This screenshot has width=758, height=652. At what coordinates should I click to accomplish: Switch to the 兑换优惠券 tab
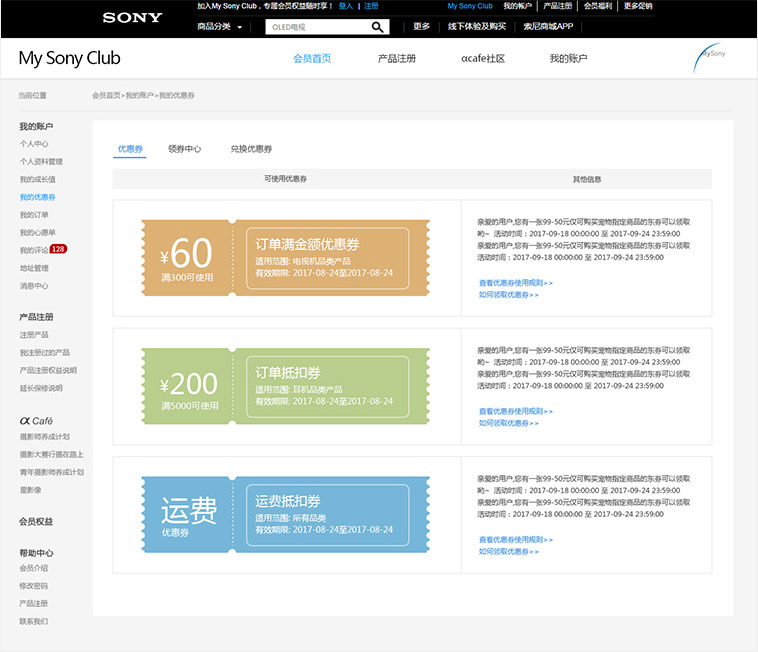[x=251, y=149]
